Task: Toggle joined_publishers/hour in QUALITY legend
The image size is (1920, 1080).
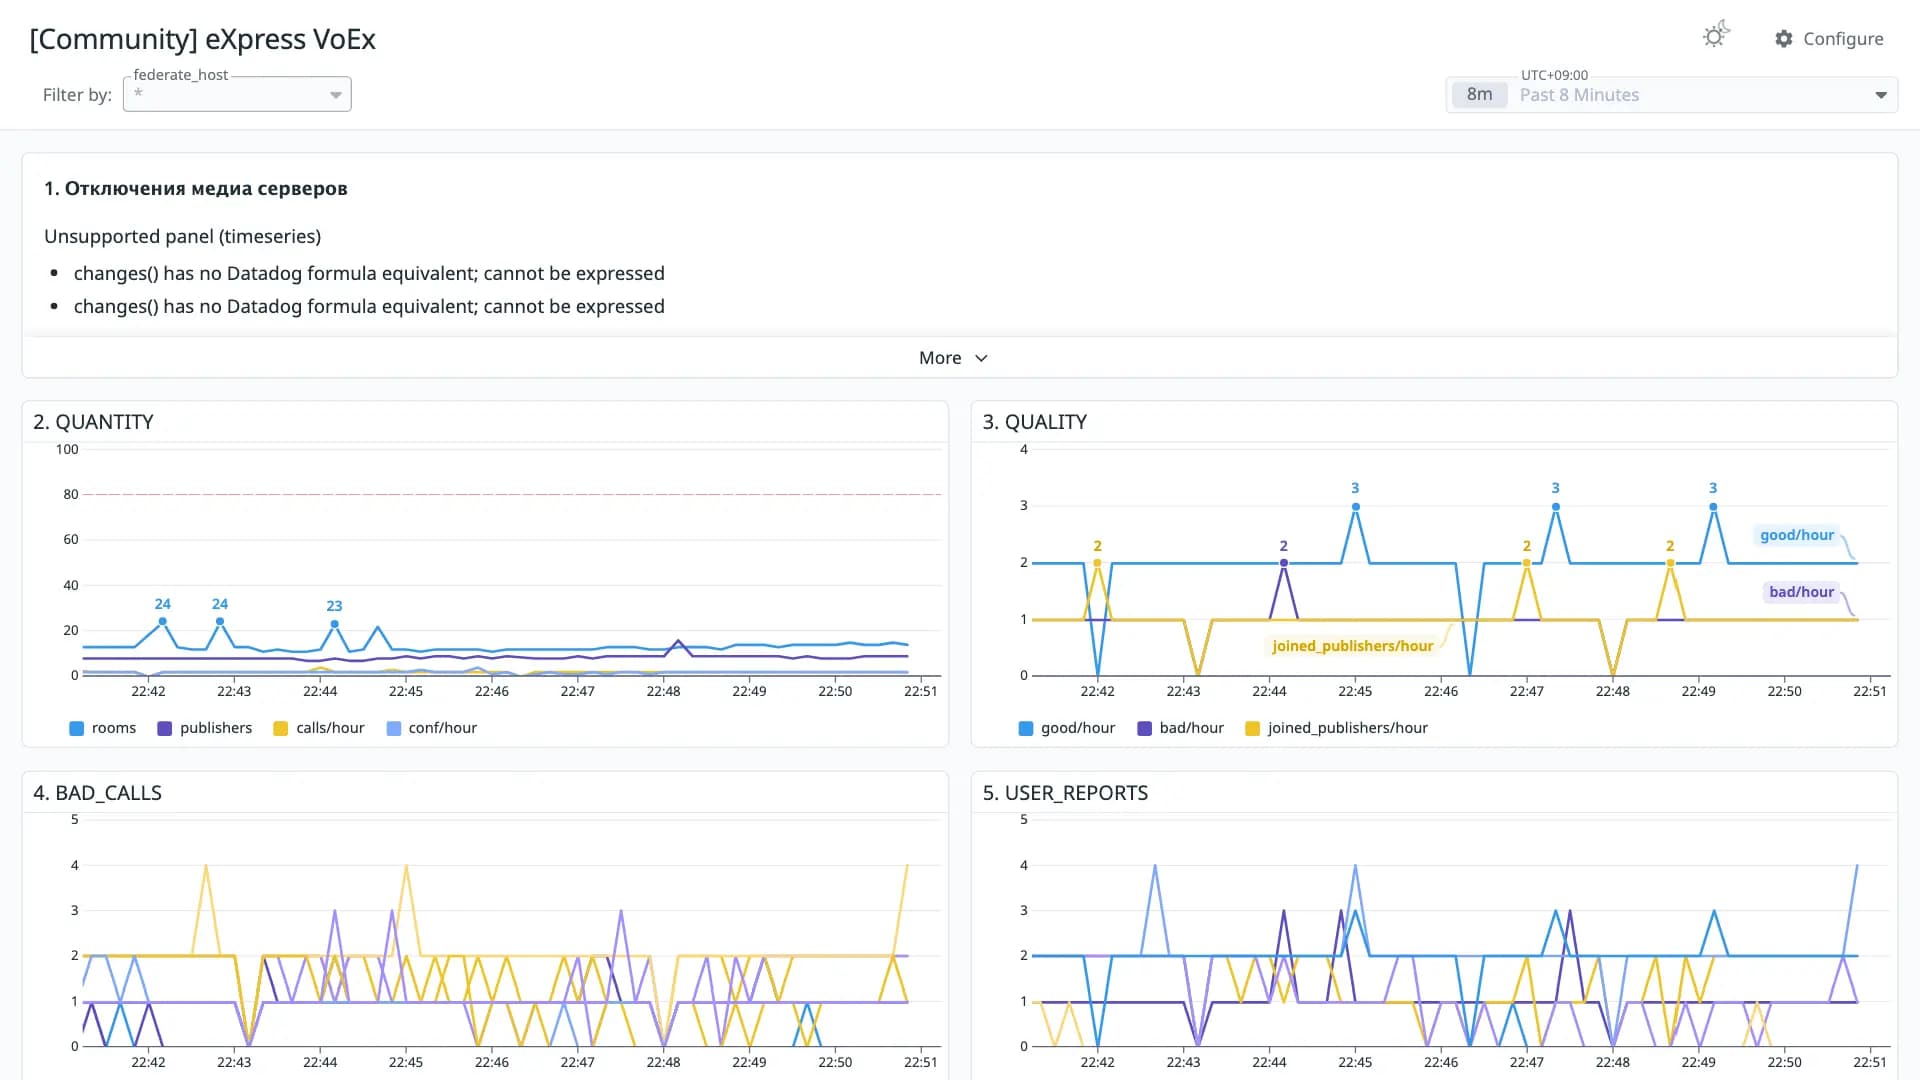Action: [1336, 728]
